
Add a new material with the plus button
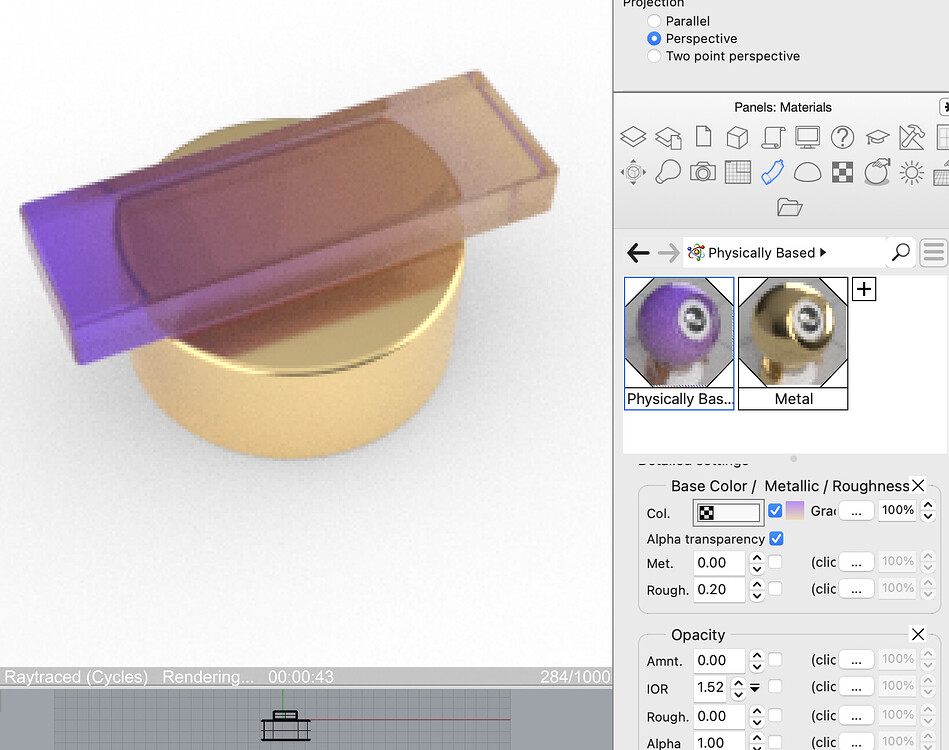[x=862, y=289]
